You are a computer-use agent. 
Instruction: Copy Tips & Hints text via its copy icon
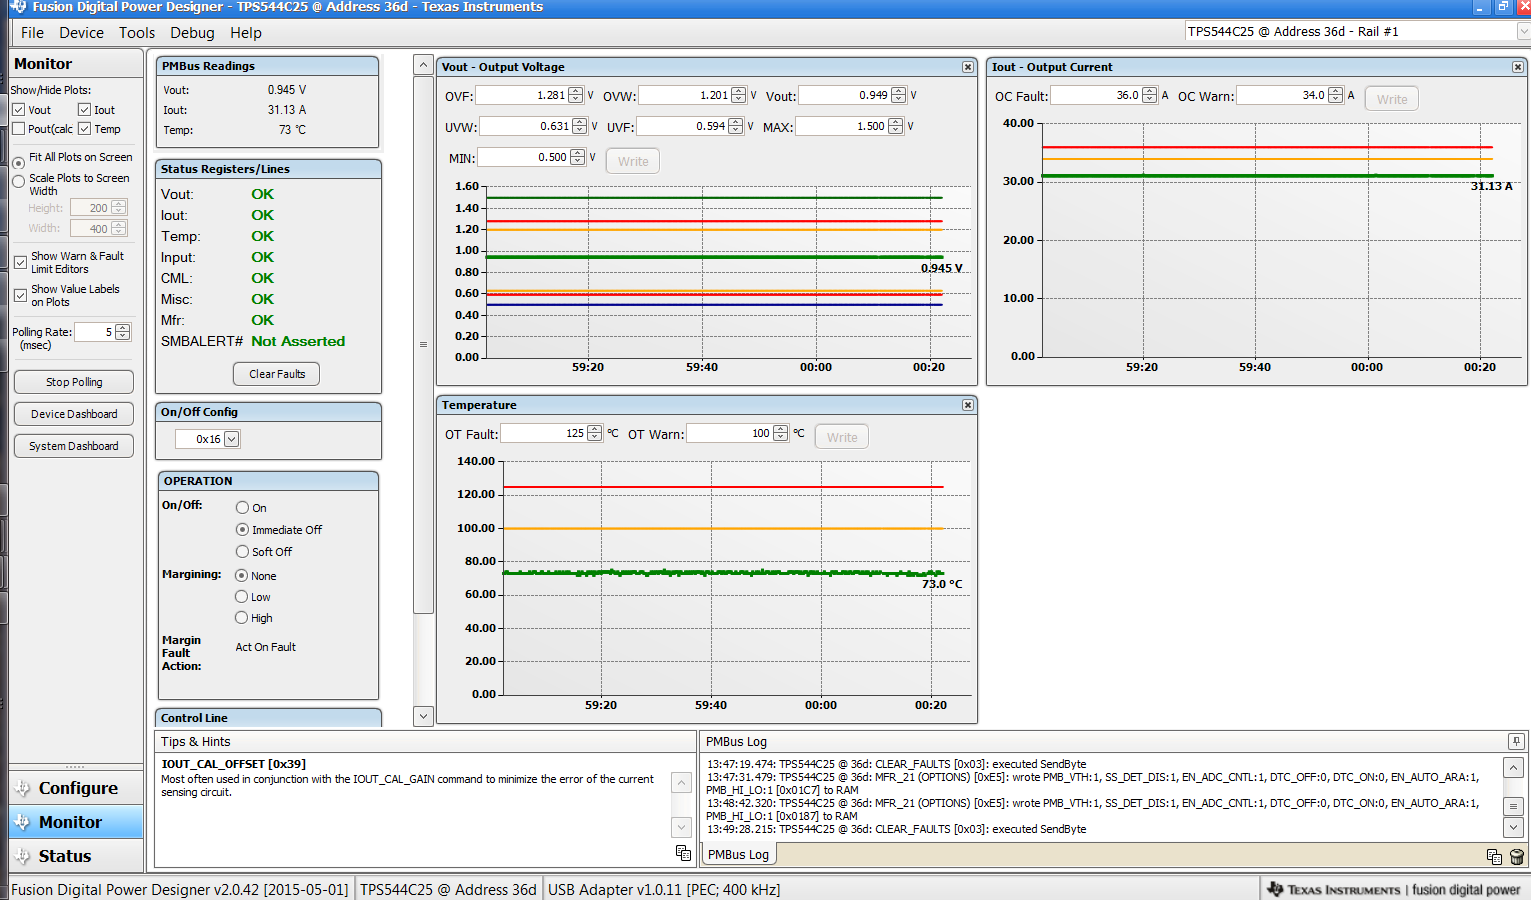pos(683,853)
